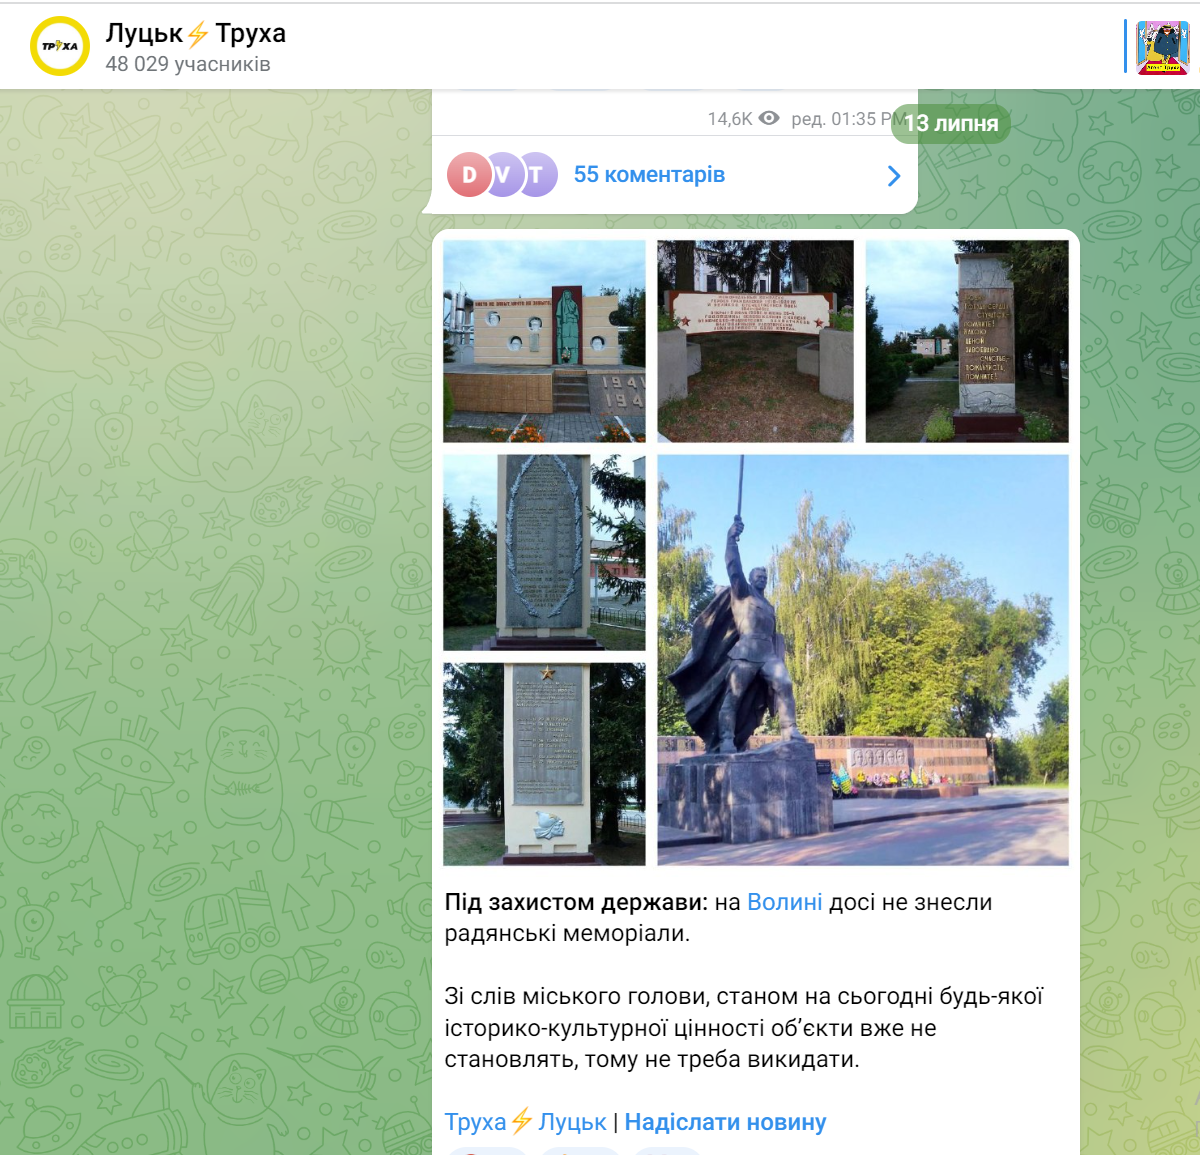Expand comments with the right chevron arrow
This screenshot has width=1200, height=1155.
(x=893, y=176)
